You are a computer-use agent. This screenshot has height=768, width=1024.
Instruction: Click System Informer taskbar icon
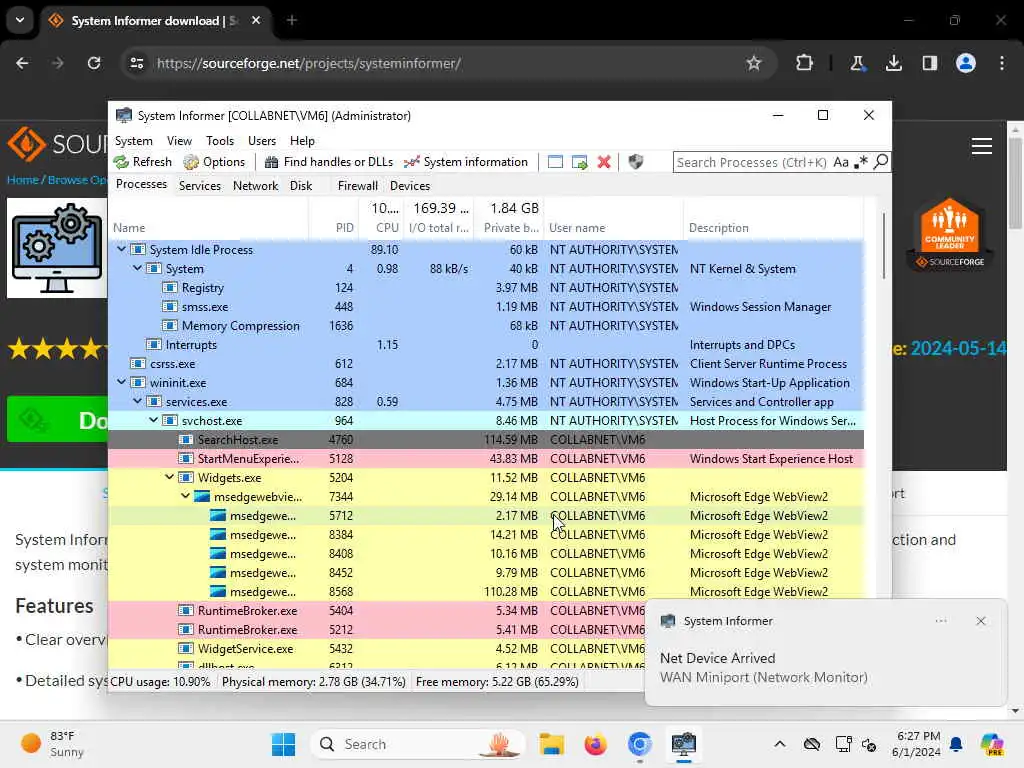coord(683,744)
